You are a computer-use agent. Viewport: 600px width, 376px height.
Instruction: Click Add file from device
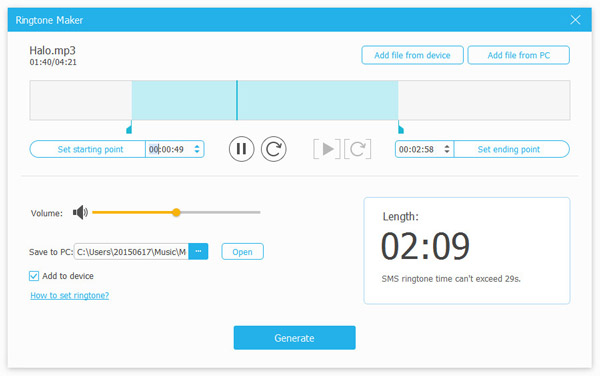412,55
